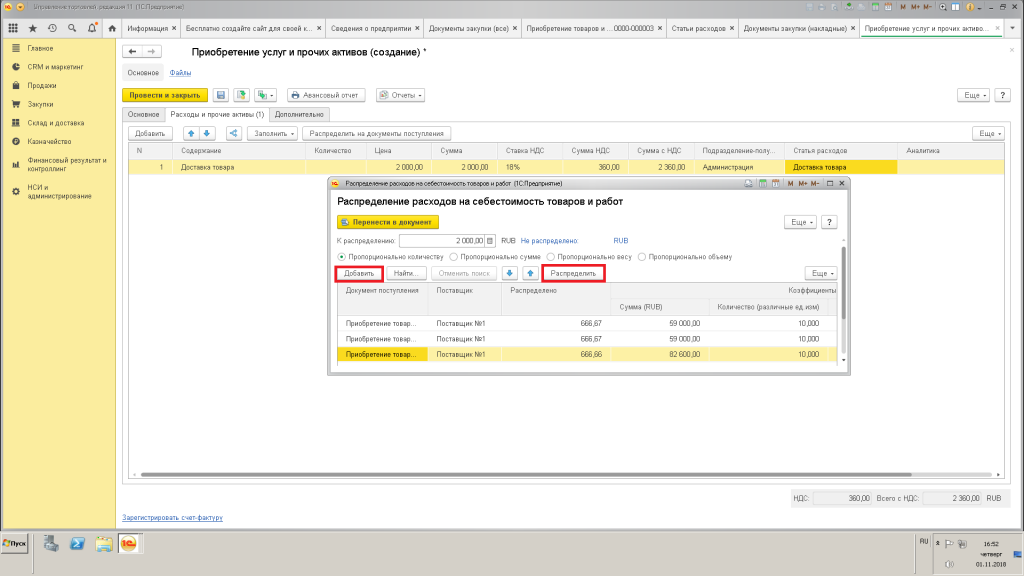This screenshot has height=576, width=1024.
Task: Open the sections menu grid icon
Action: [x=13, y=28]
